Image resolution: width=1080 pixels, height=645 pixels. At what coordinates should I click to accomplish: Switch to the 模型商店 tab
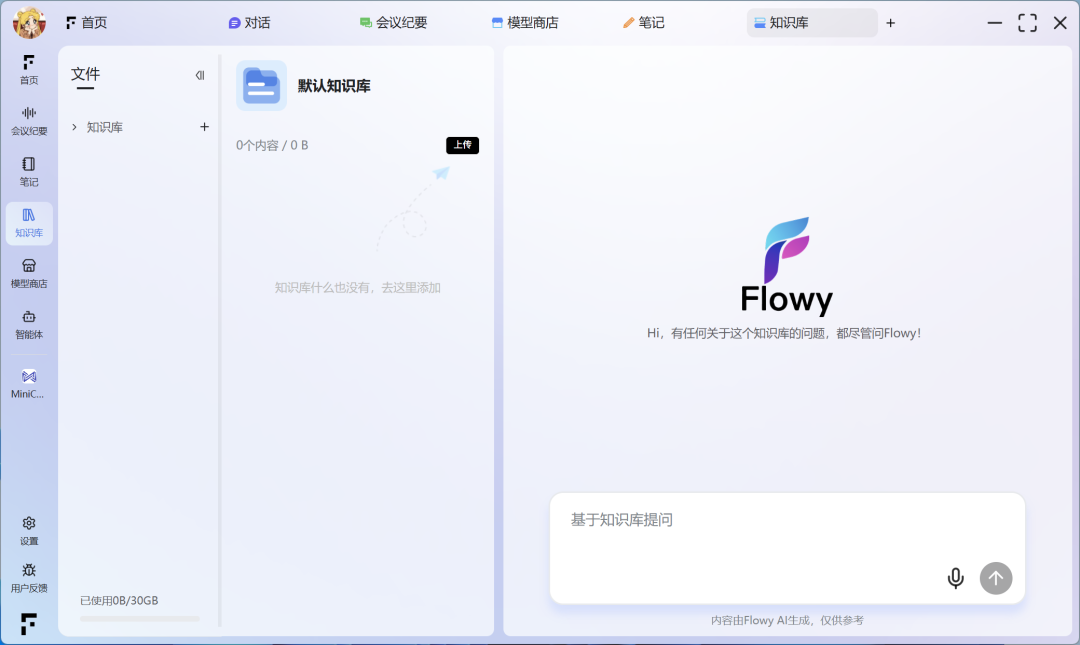pos(525,22)
